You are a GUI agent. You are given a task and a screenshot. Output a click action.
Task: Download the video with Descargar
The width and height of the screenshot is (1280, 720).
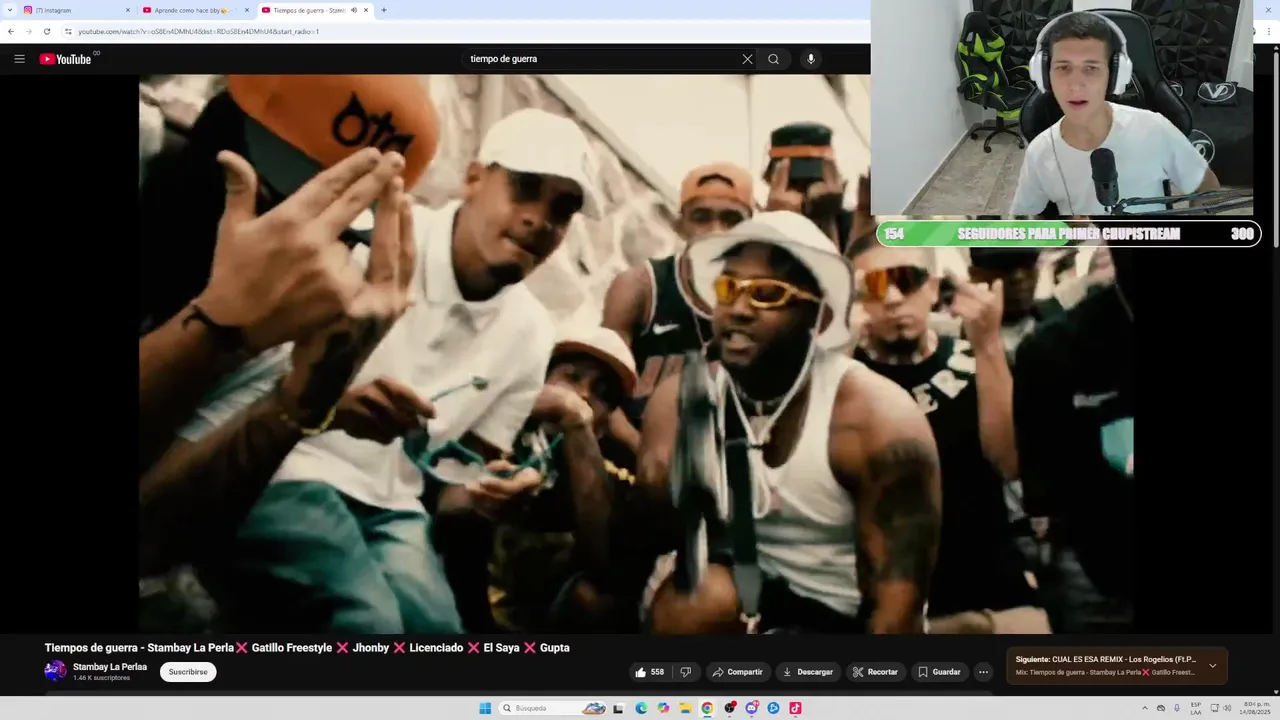[x=808, y=672]
